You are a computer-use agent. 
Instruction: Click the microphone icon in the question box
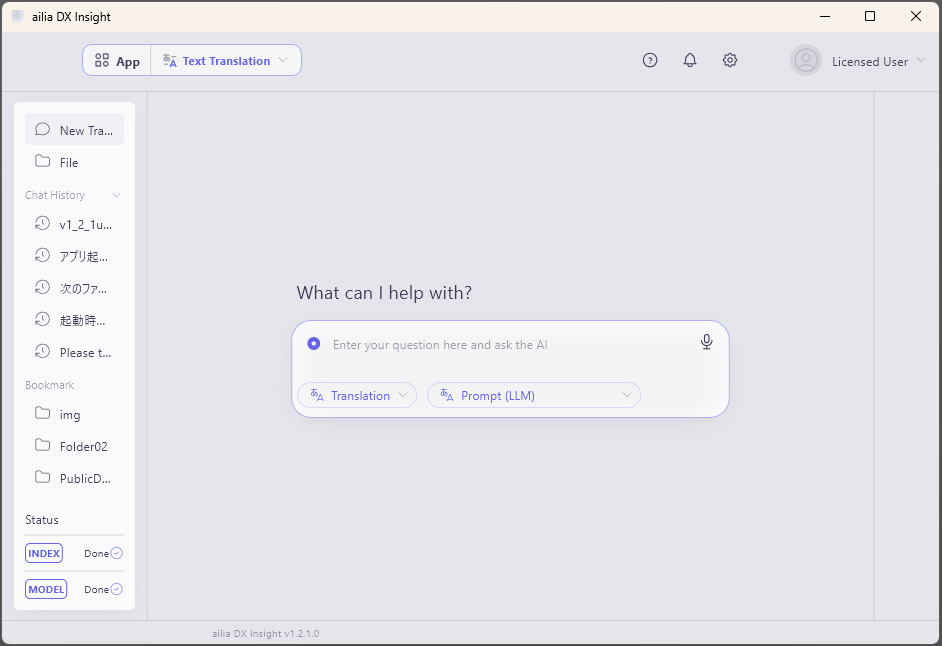tap(706, 342)
